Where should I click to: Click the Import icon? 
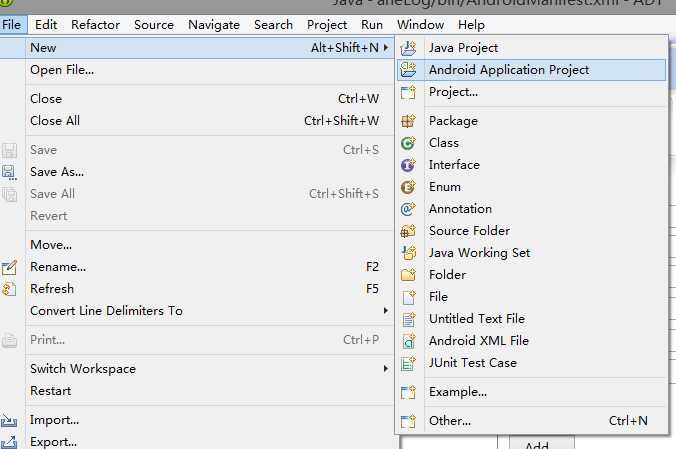pyautogui.click(x=9, y=420)
